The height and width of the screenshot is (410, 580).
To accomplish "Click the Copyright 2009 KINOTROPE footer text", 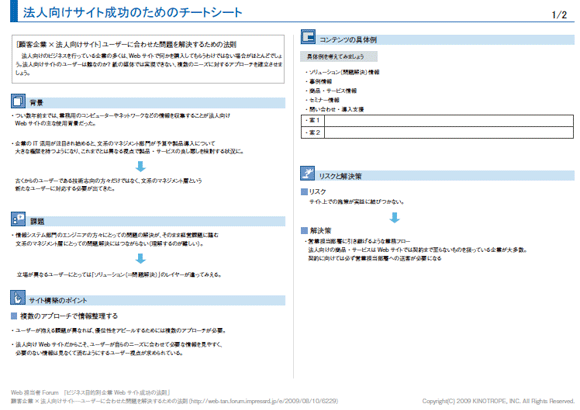I will point(498,401).
